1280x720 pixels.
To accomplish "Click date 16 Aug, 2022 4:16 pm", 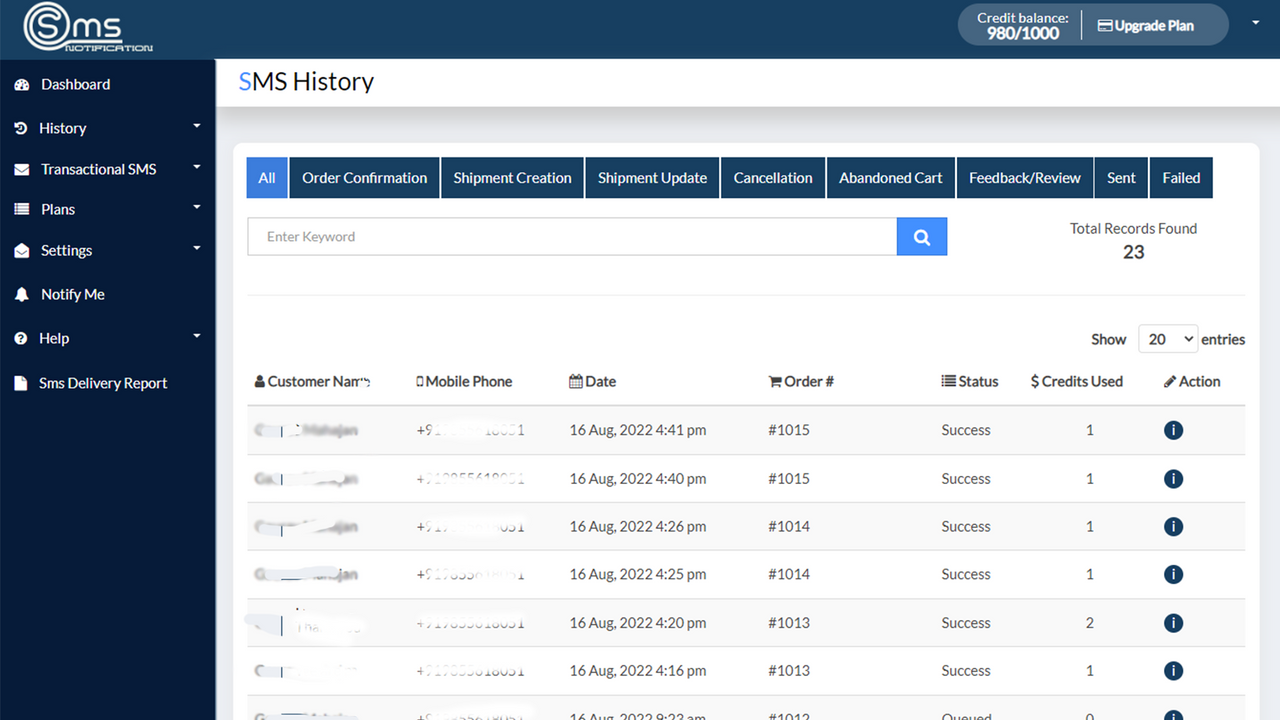I will tap(638, 671).
